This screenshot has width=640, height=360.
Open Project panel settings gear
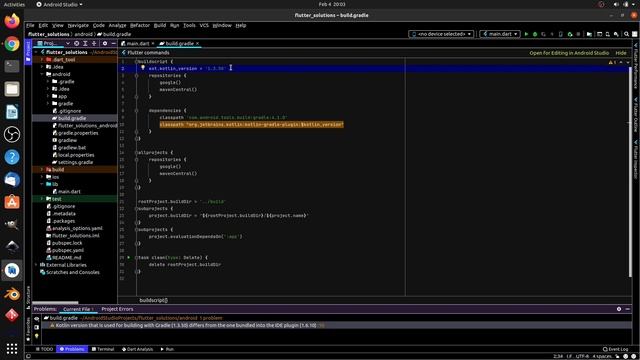pos(105,43)
